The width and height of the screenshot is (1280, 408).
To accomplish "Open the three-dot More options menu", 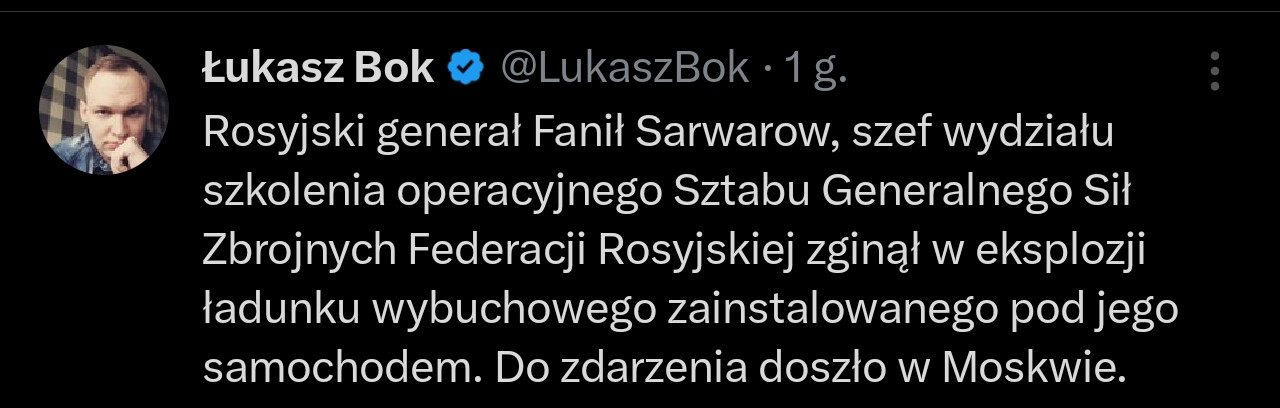I will point(1215,71).
